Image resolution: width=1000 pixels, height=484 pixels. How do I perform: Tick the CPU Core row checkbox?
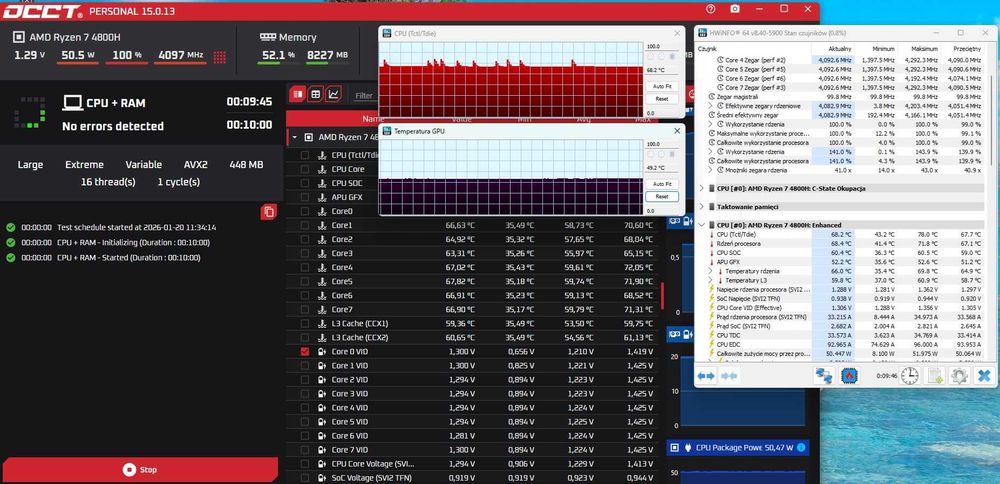point(304,169)
